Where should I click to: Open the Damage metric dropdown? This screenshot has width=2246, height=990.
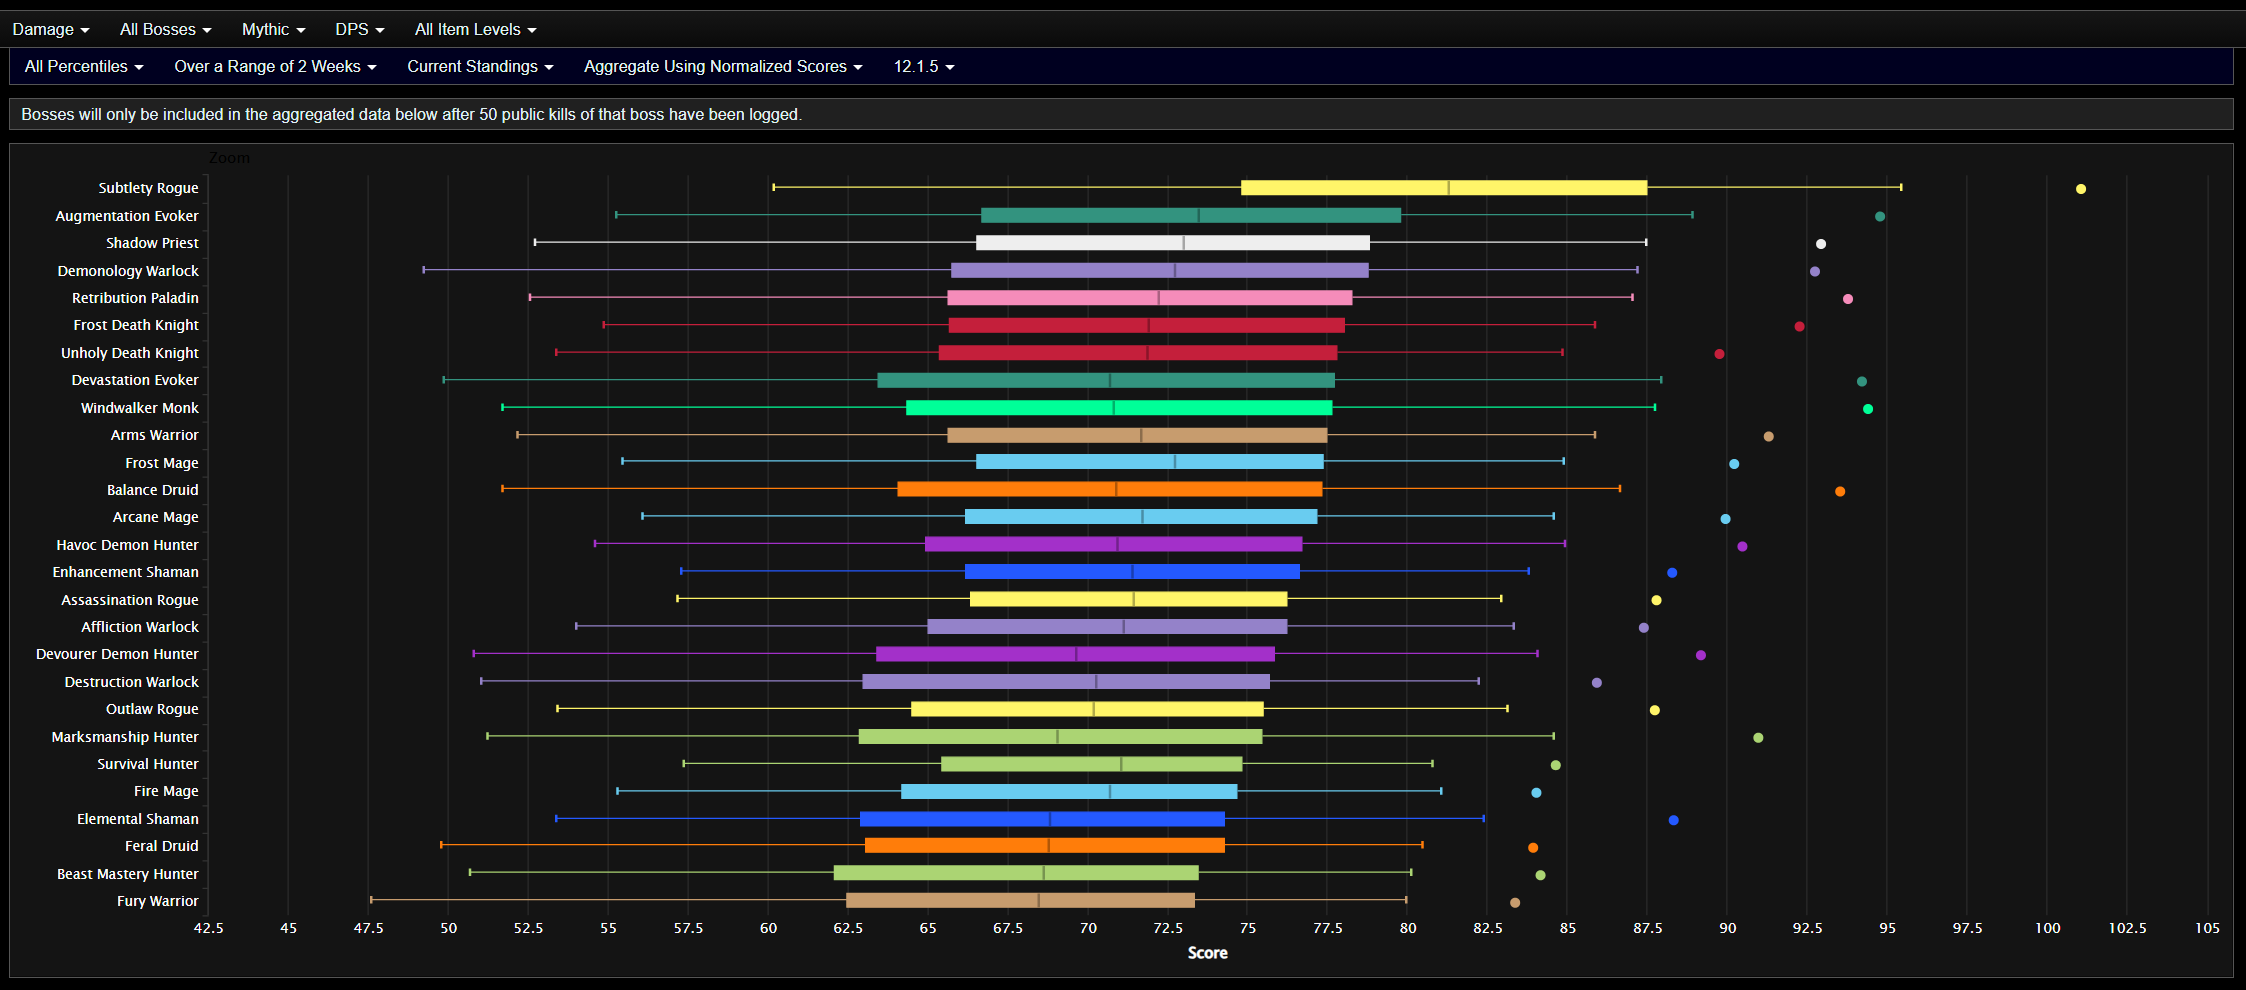coord(50,30)
